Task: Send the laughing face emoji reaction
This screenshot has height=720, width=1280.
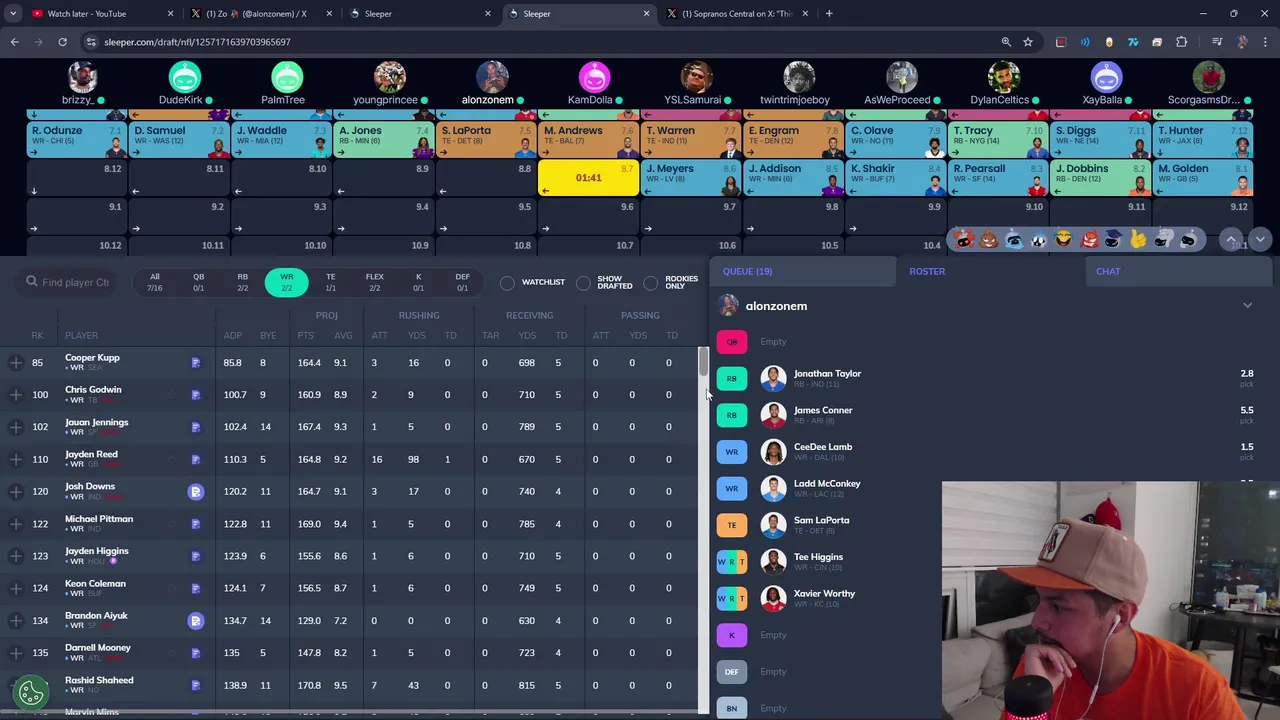Action: pos(1063,239)
